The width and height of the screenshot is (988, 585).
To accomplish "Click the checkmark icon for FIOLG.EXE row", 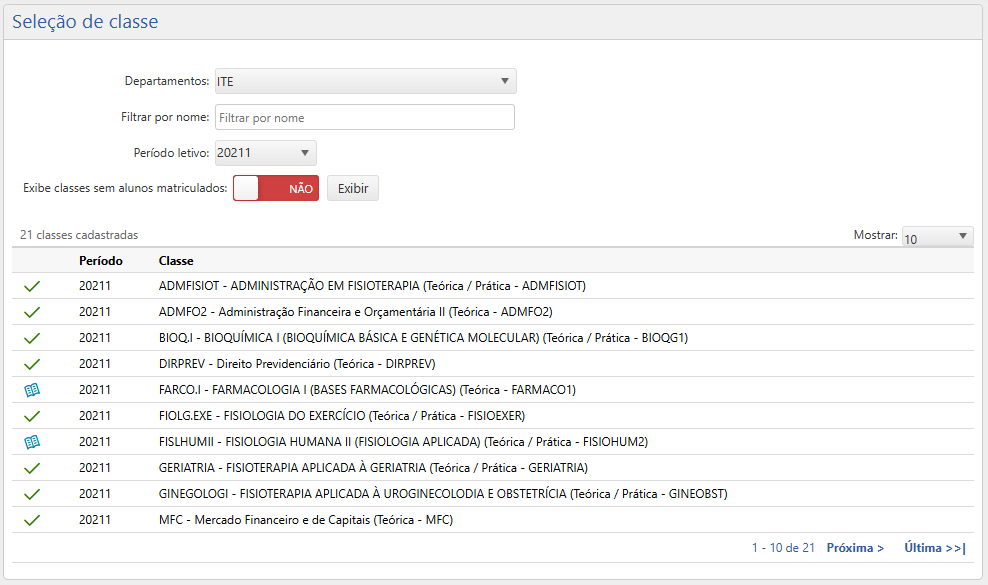I will [32, 416].
